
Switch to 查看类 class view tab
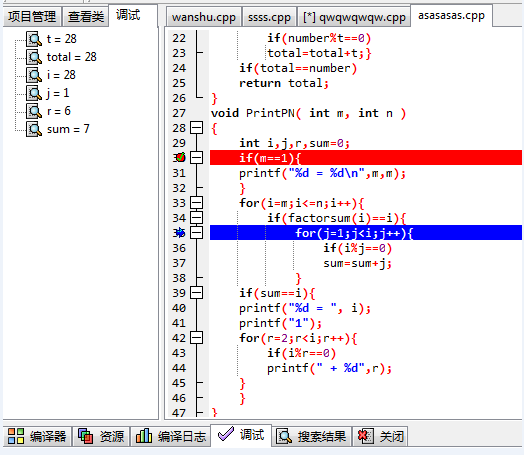[x=86, y=16]
